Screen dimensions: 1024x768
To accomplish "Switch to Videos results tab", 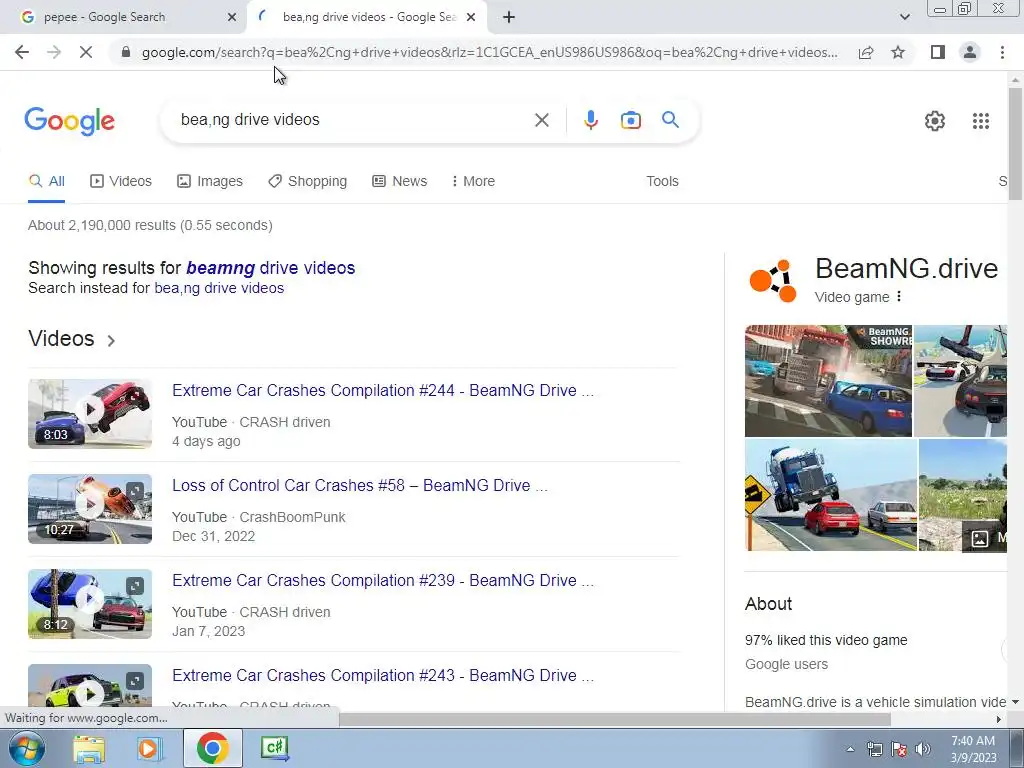I will tap(121, 182).
